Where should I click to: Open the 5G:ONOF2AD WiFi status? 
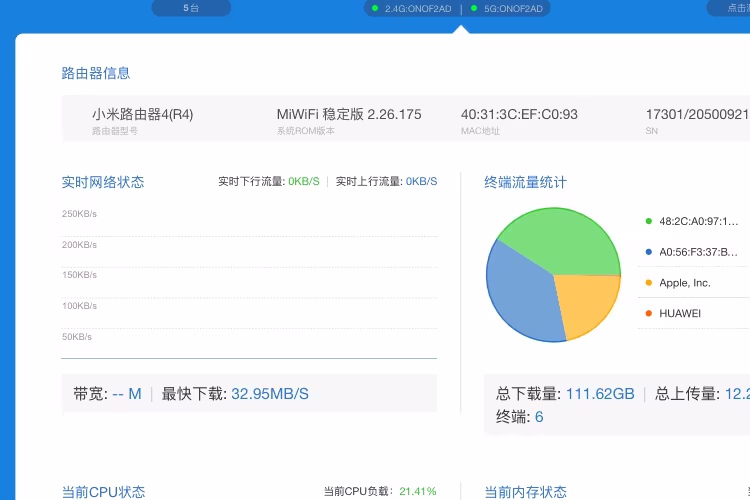513,9
